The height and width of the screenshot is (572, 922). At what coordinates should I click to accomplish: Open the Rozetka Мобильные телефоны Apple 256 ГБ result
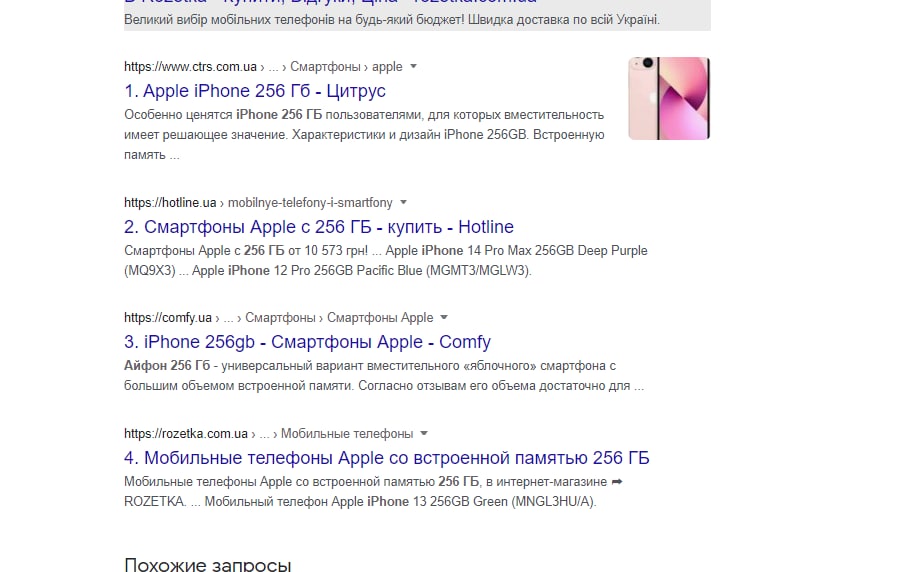point(386,458)
